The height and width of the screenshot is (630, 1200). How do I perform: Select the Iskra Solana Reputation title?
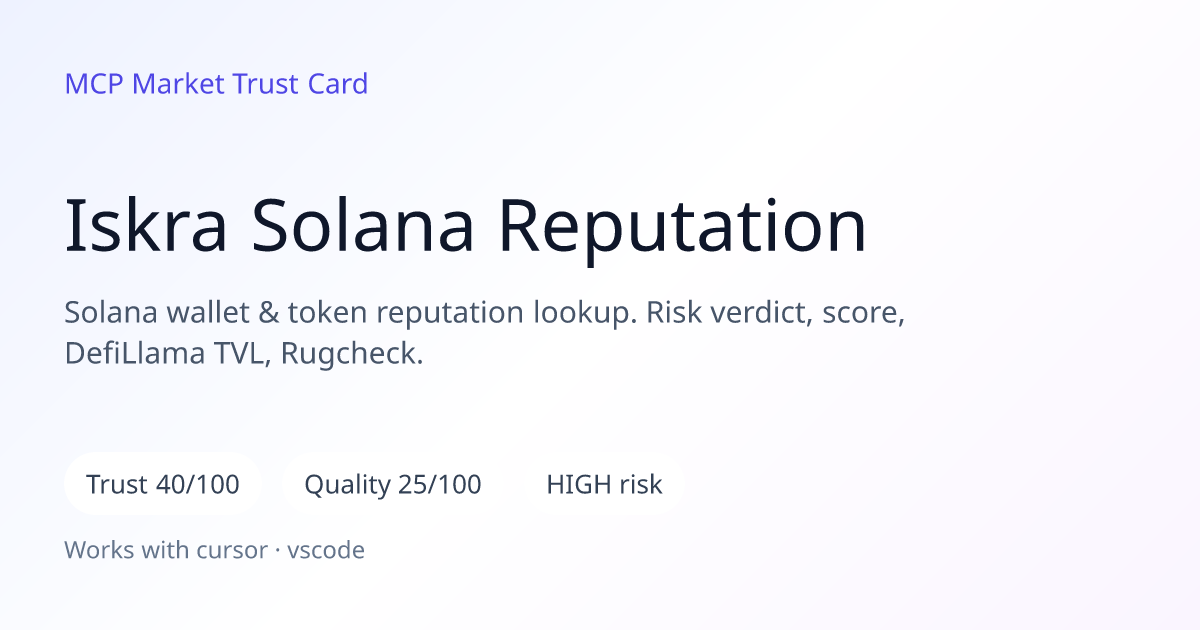click(x=466, y=227)
